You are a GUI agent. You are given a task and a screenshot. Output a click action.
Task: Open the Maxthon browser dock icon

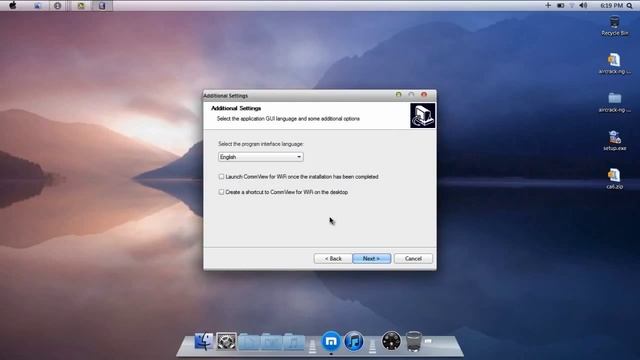pos(331,341)
